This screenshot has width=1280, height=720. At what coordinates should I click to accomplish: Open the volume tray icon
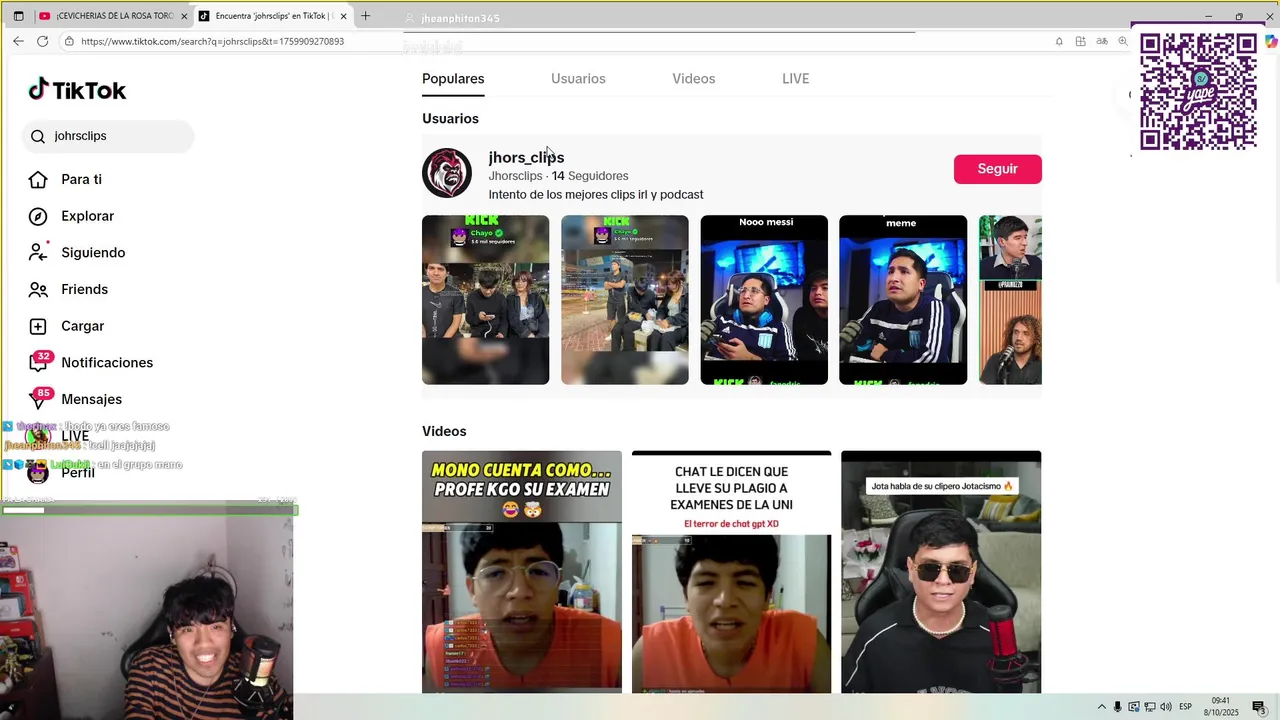(x=1166, y=707)
